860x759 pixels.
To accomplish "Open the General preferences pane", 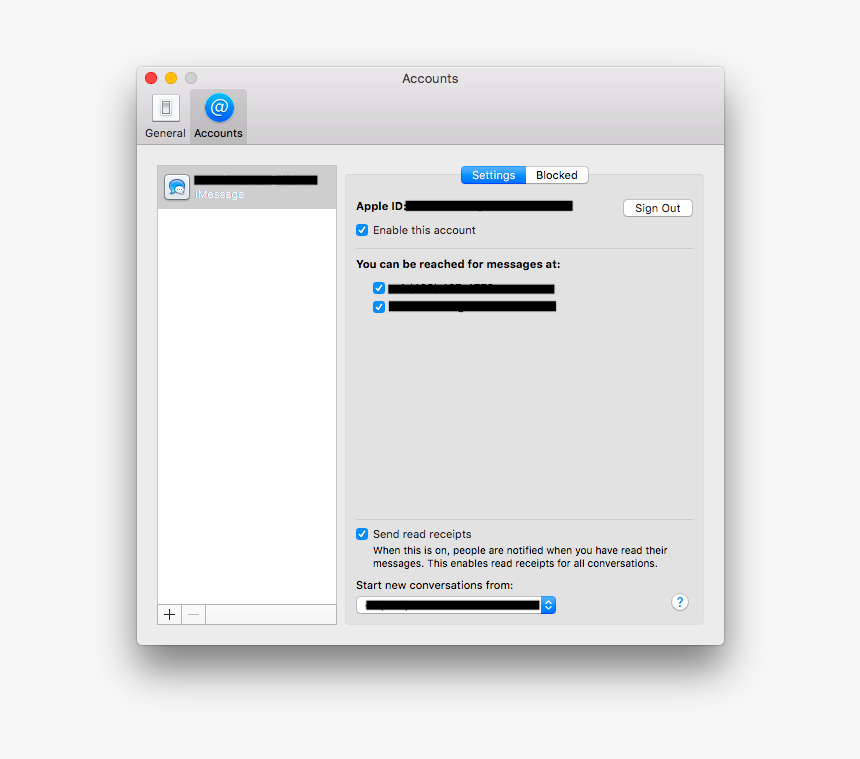I will [x=165, y=115].
